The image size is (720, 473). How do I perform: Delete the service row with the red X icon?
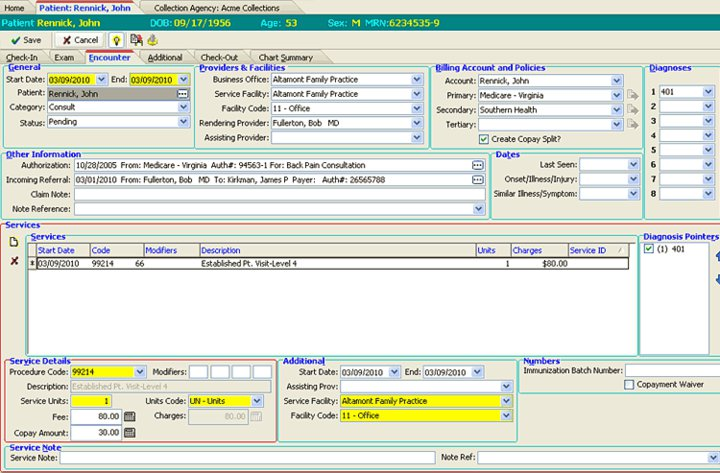click(14, 261)
